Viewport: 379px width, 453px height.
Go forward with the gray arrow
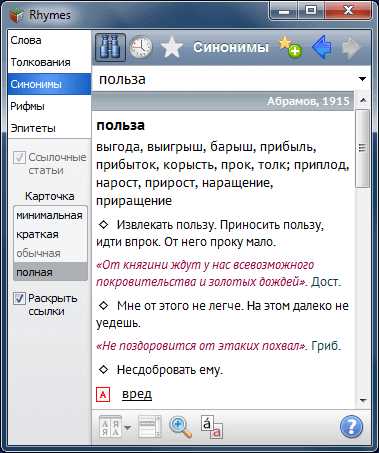coord(351,47)
